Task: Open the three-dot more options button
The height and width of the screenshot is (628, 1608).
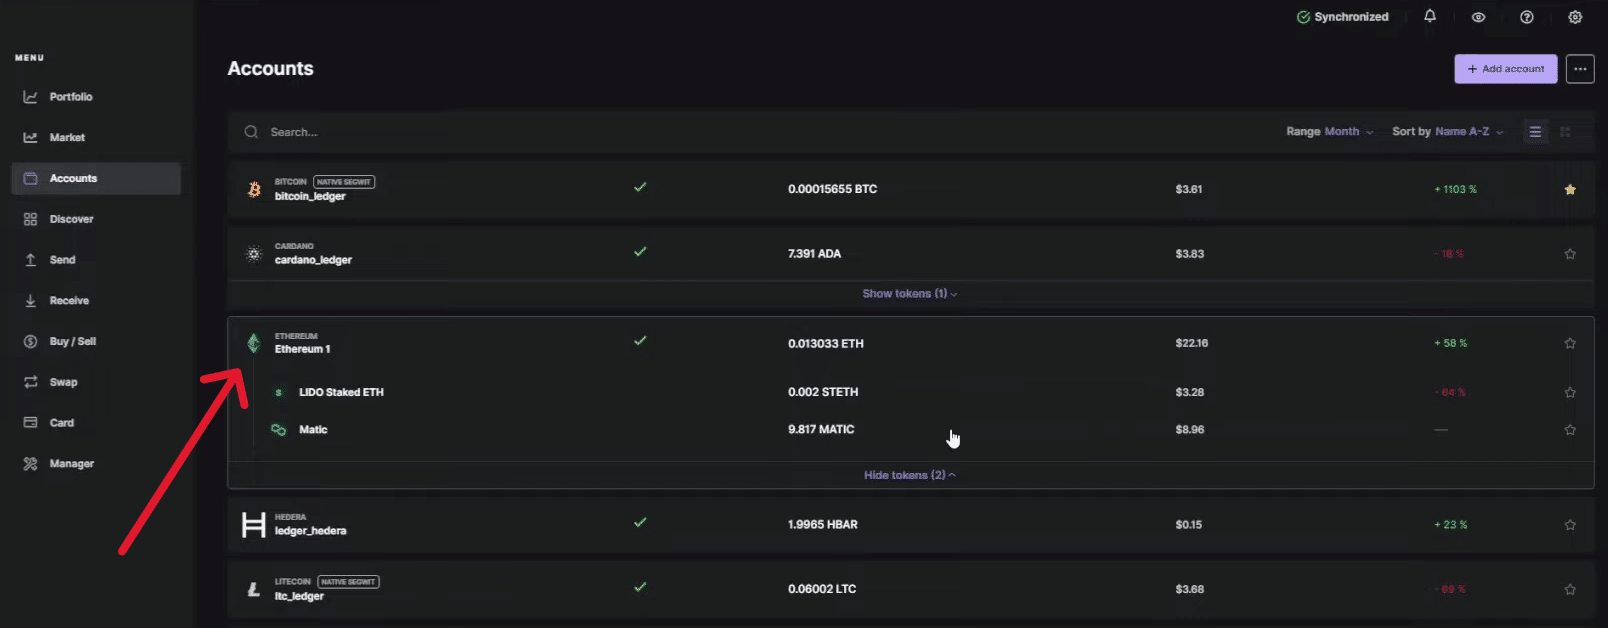Action: (1579, 69)
